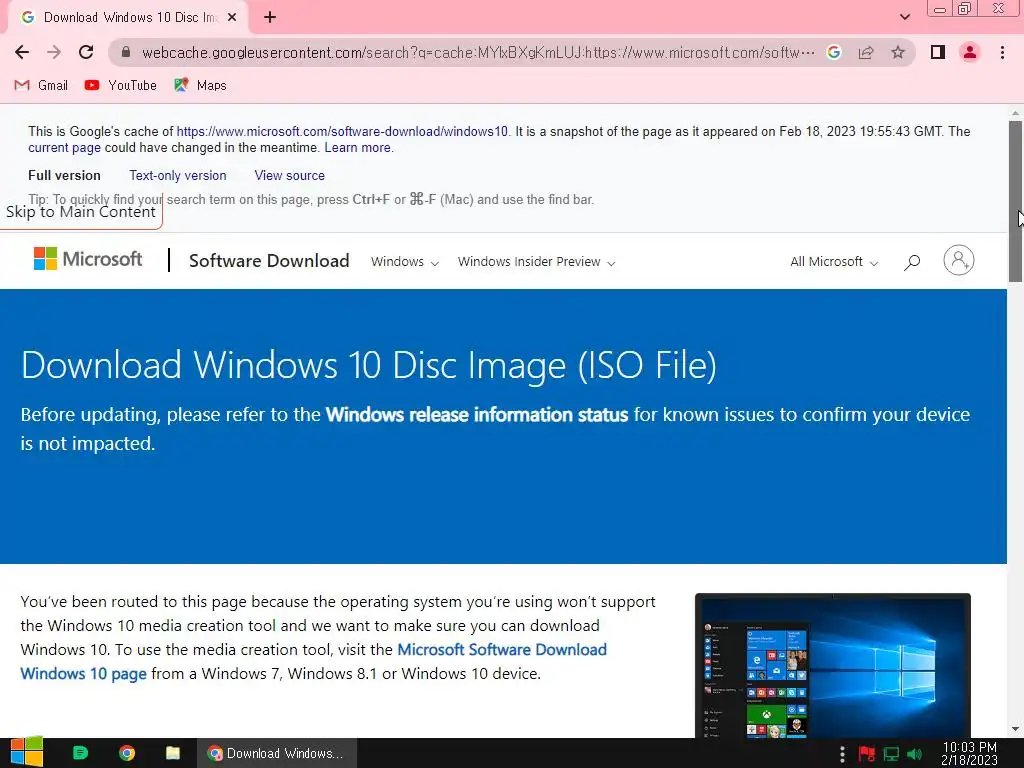The width and height of the screenshot is (1024, 768).
Task: Expand the All Microsoft menu
Action: tap(834, 262)
